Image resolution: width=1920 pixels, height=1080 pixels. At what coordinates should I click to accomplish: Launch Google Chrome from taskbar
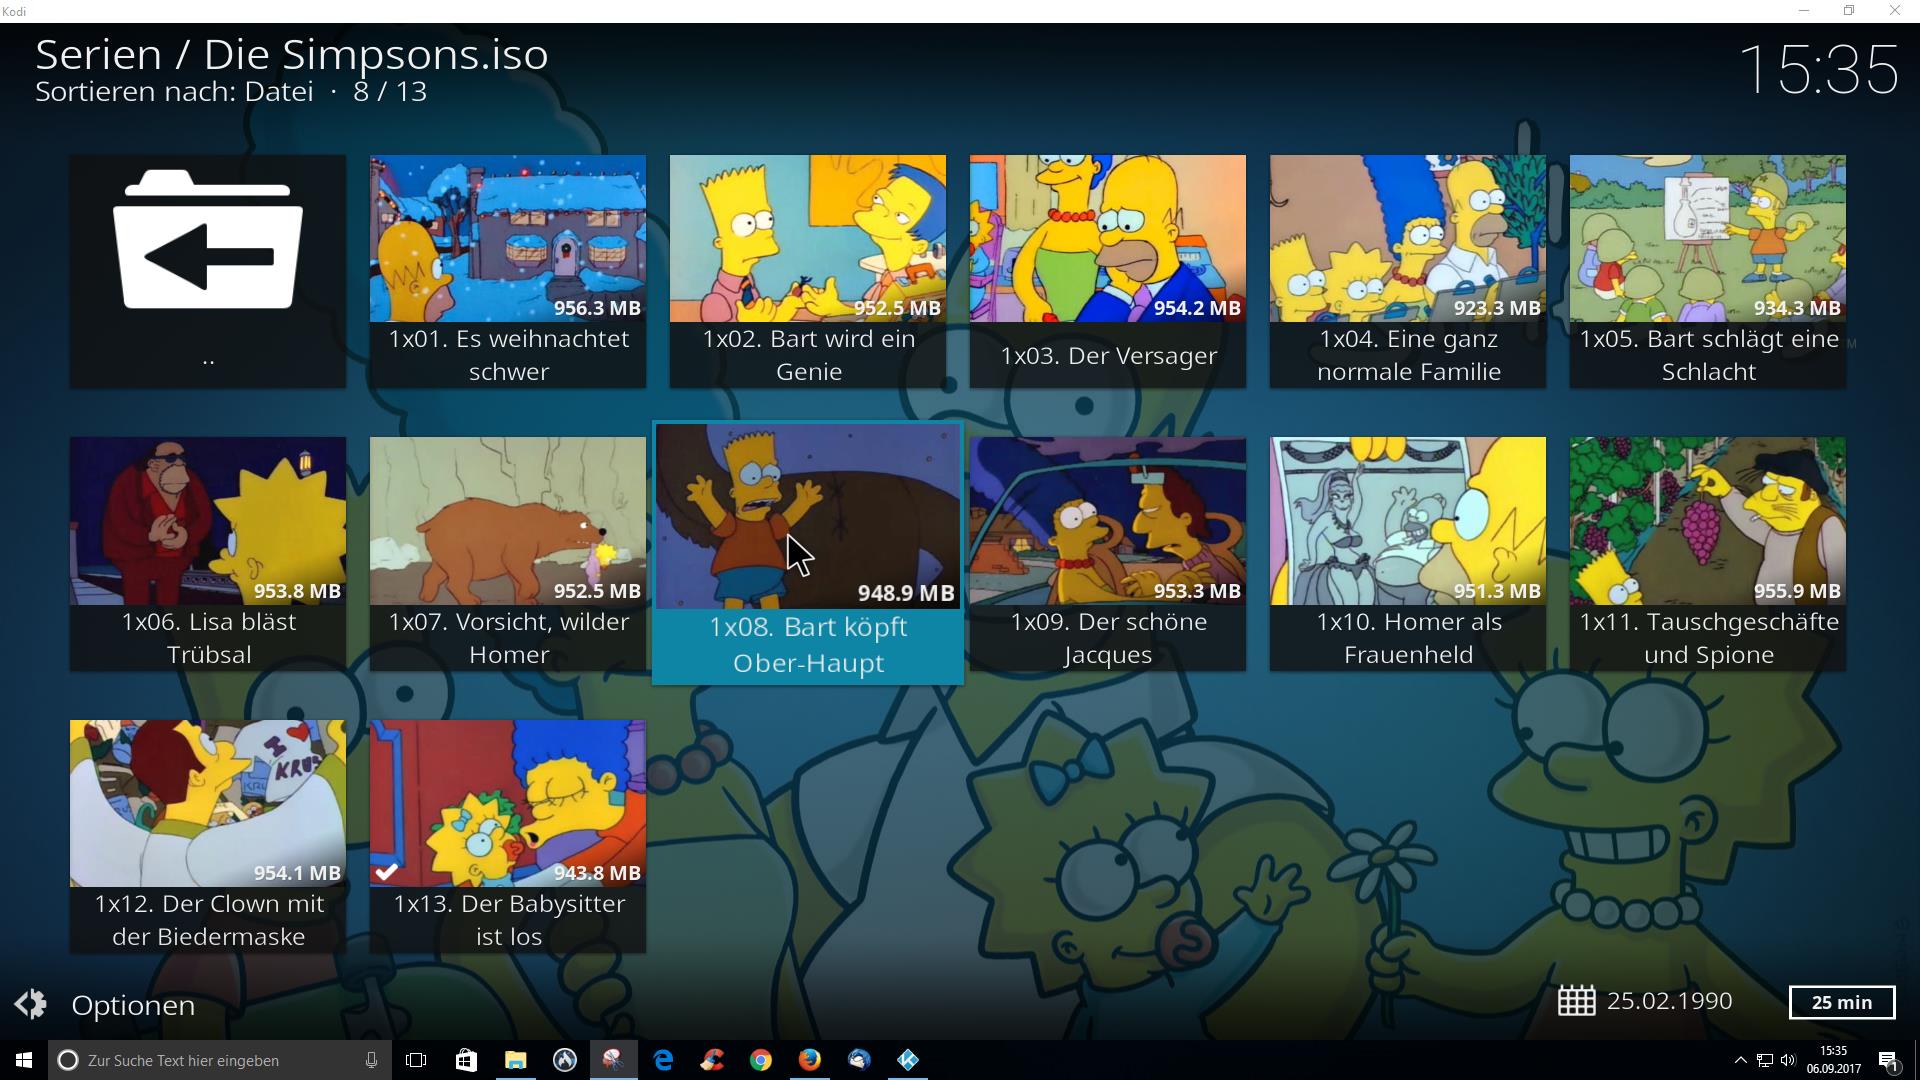[761, 1060]
